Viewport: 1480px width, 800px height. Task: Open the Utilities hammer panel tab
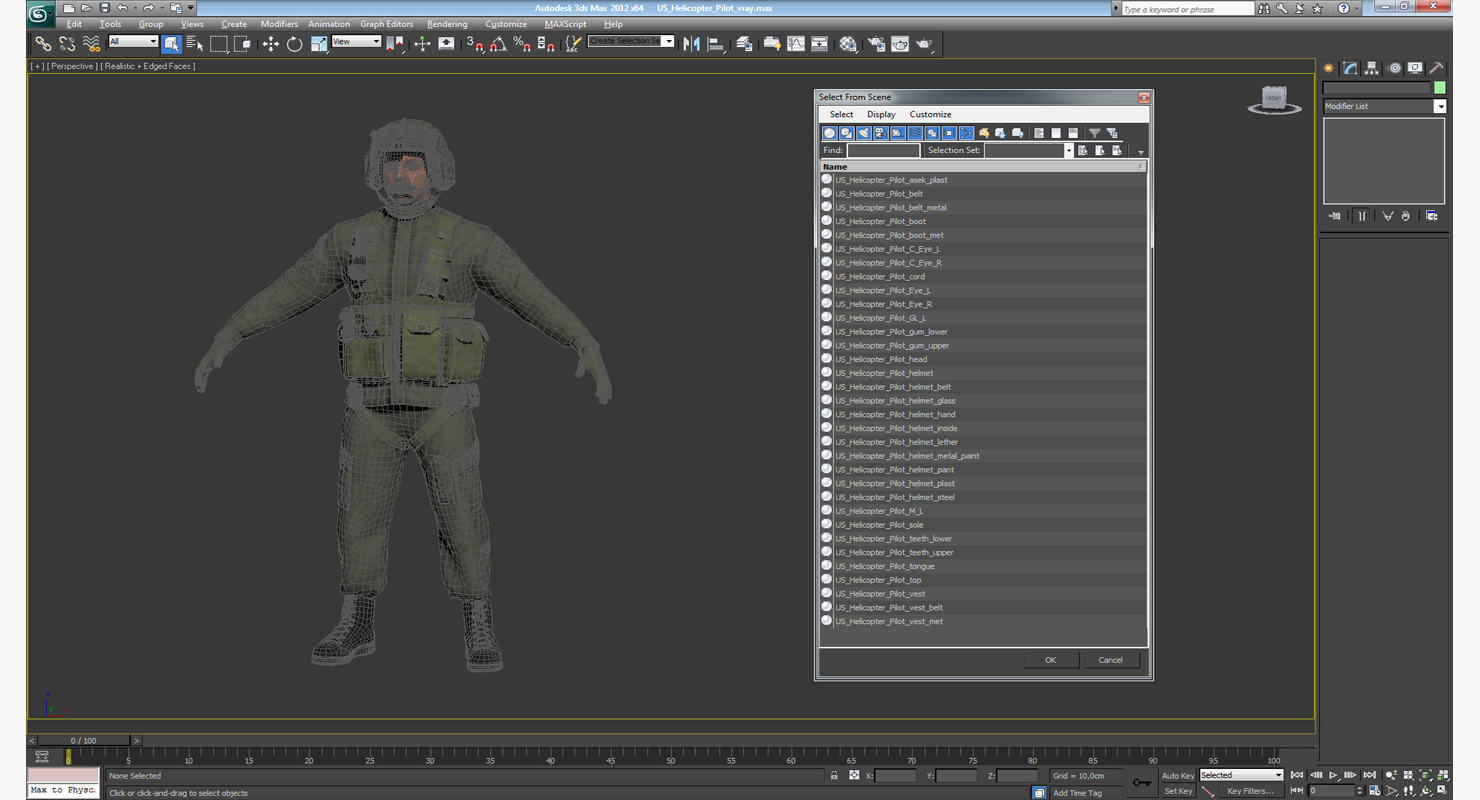[1436, 68]
